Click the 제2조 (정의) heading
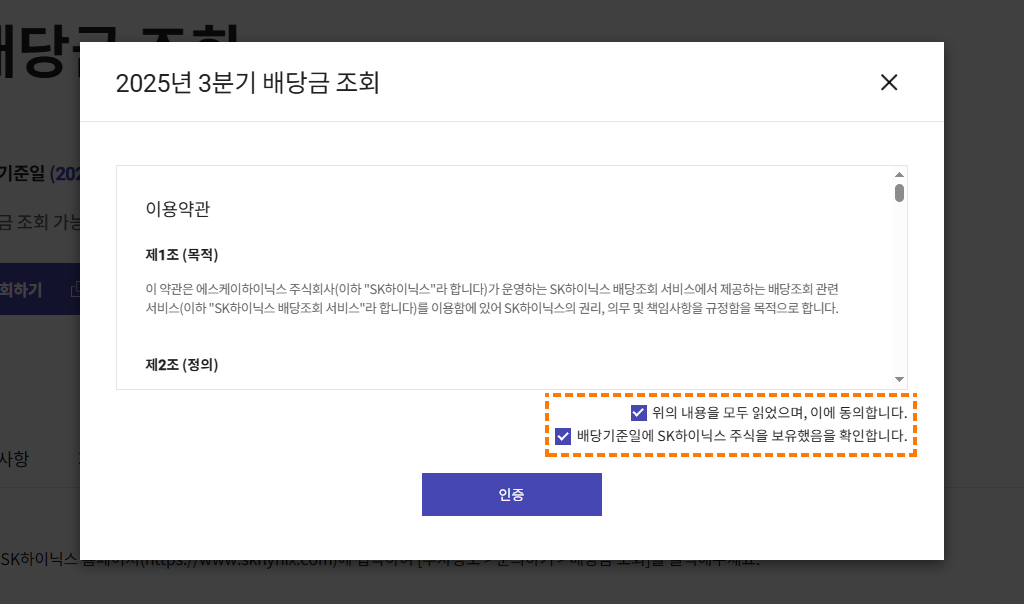The image size is (1024, 604). pos(182,364)
